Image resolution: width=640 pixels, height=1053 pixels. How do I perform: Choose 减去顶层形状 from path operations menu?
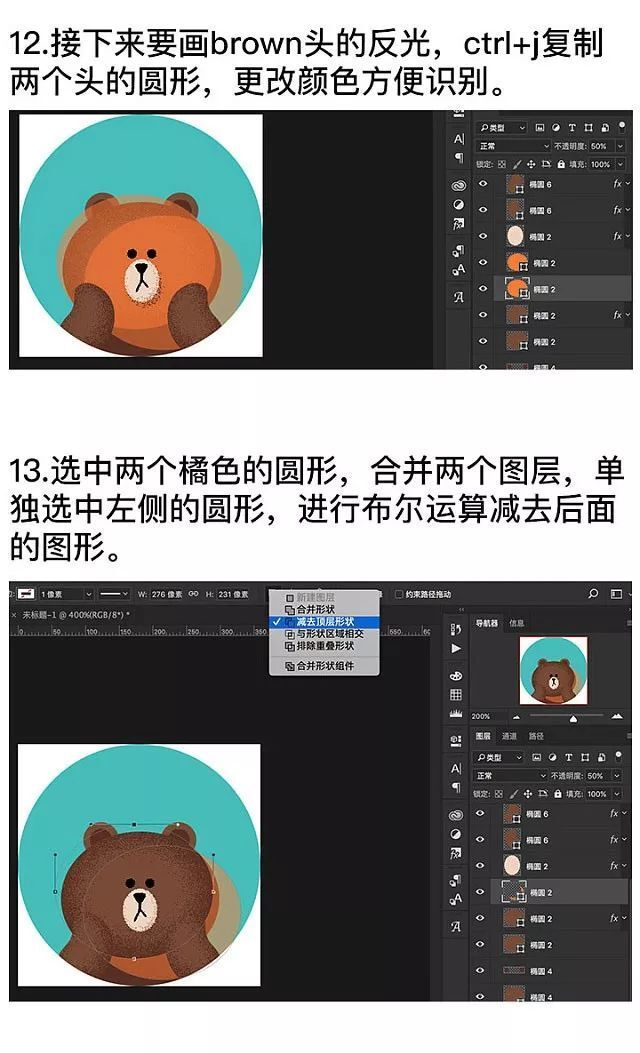(325, 621)
